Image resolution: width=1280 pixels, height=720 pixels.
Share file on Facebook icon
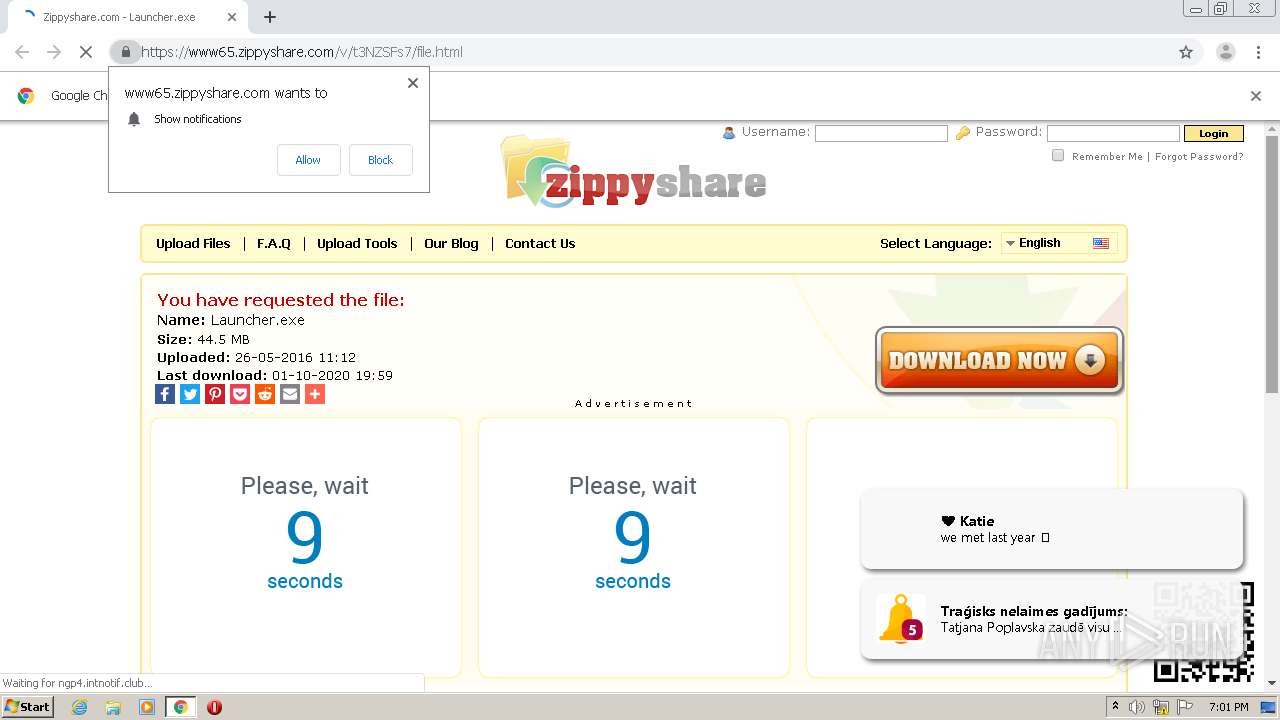(165, 394)
